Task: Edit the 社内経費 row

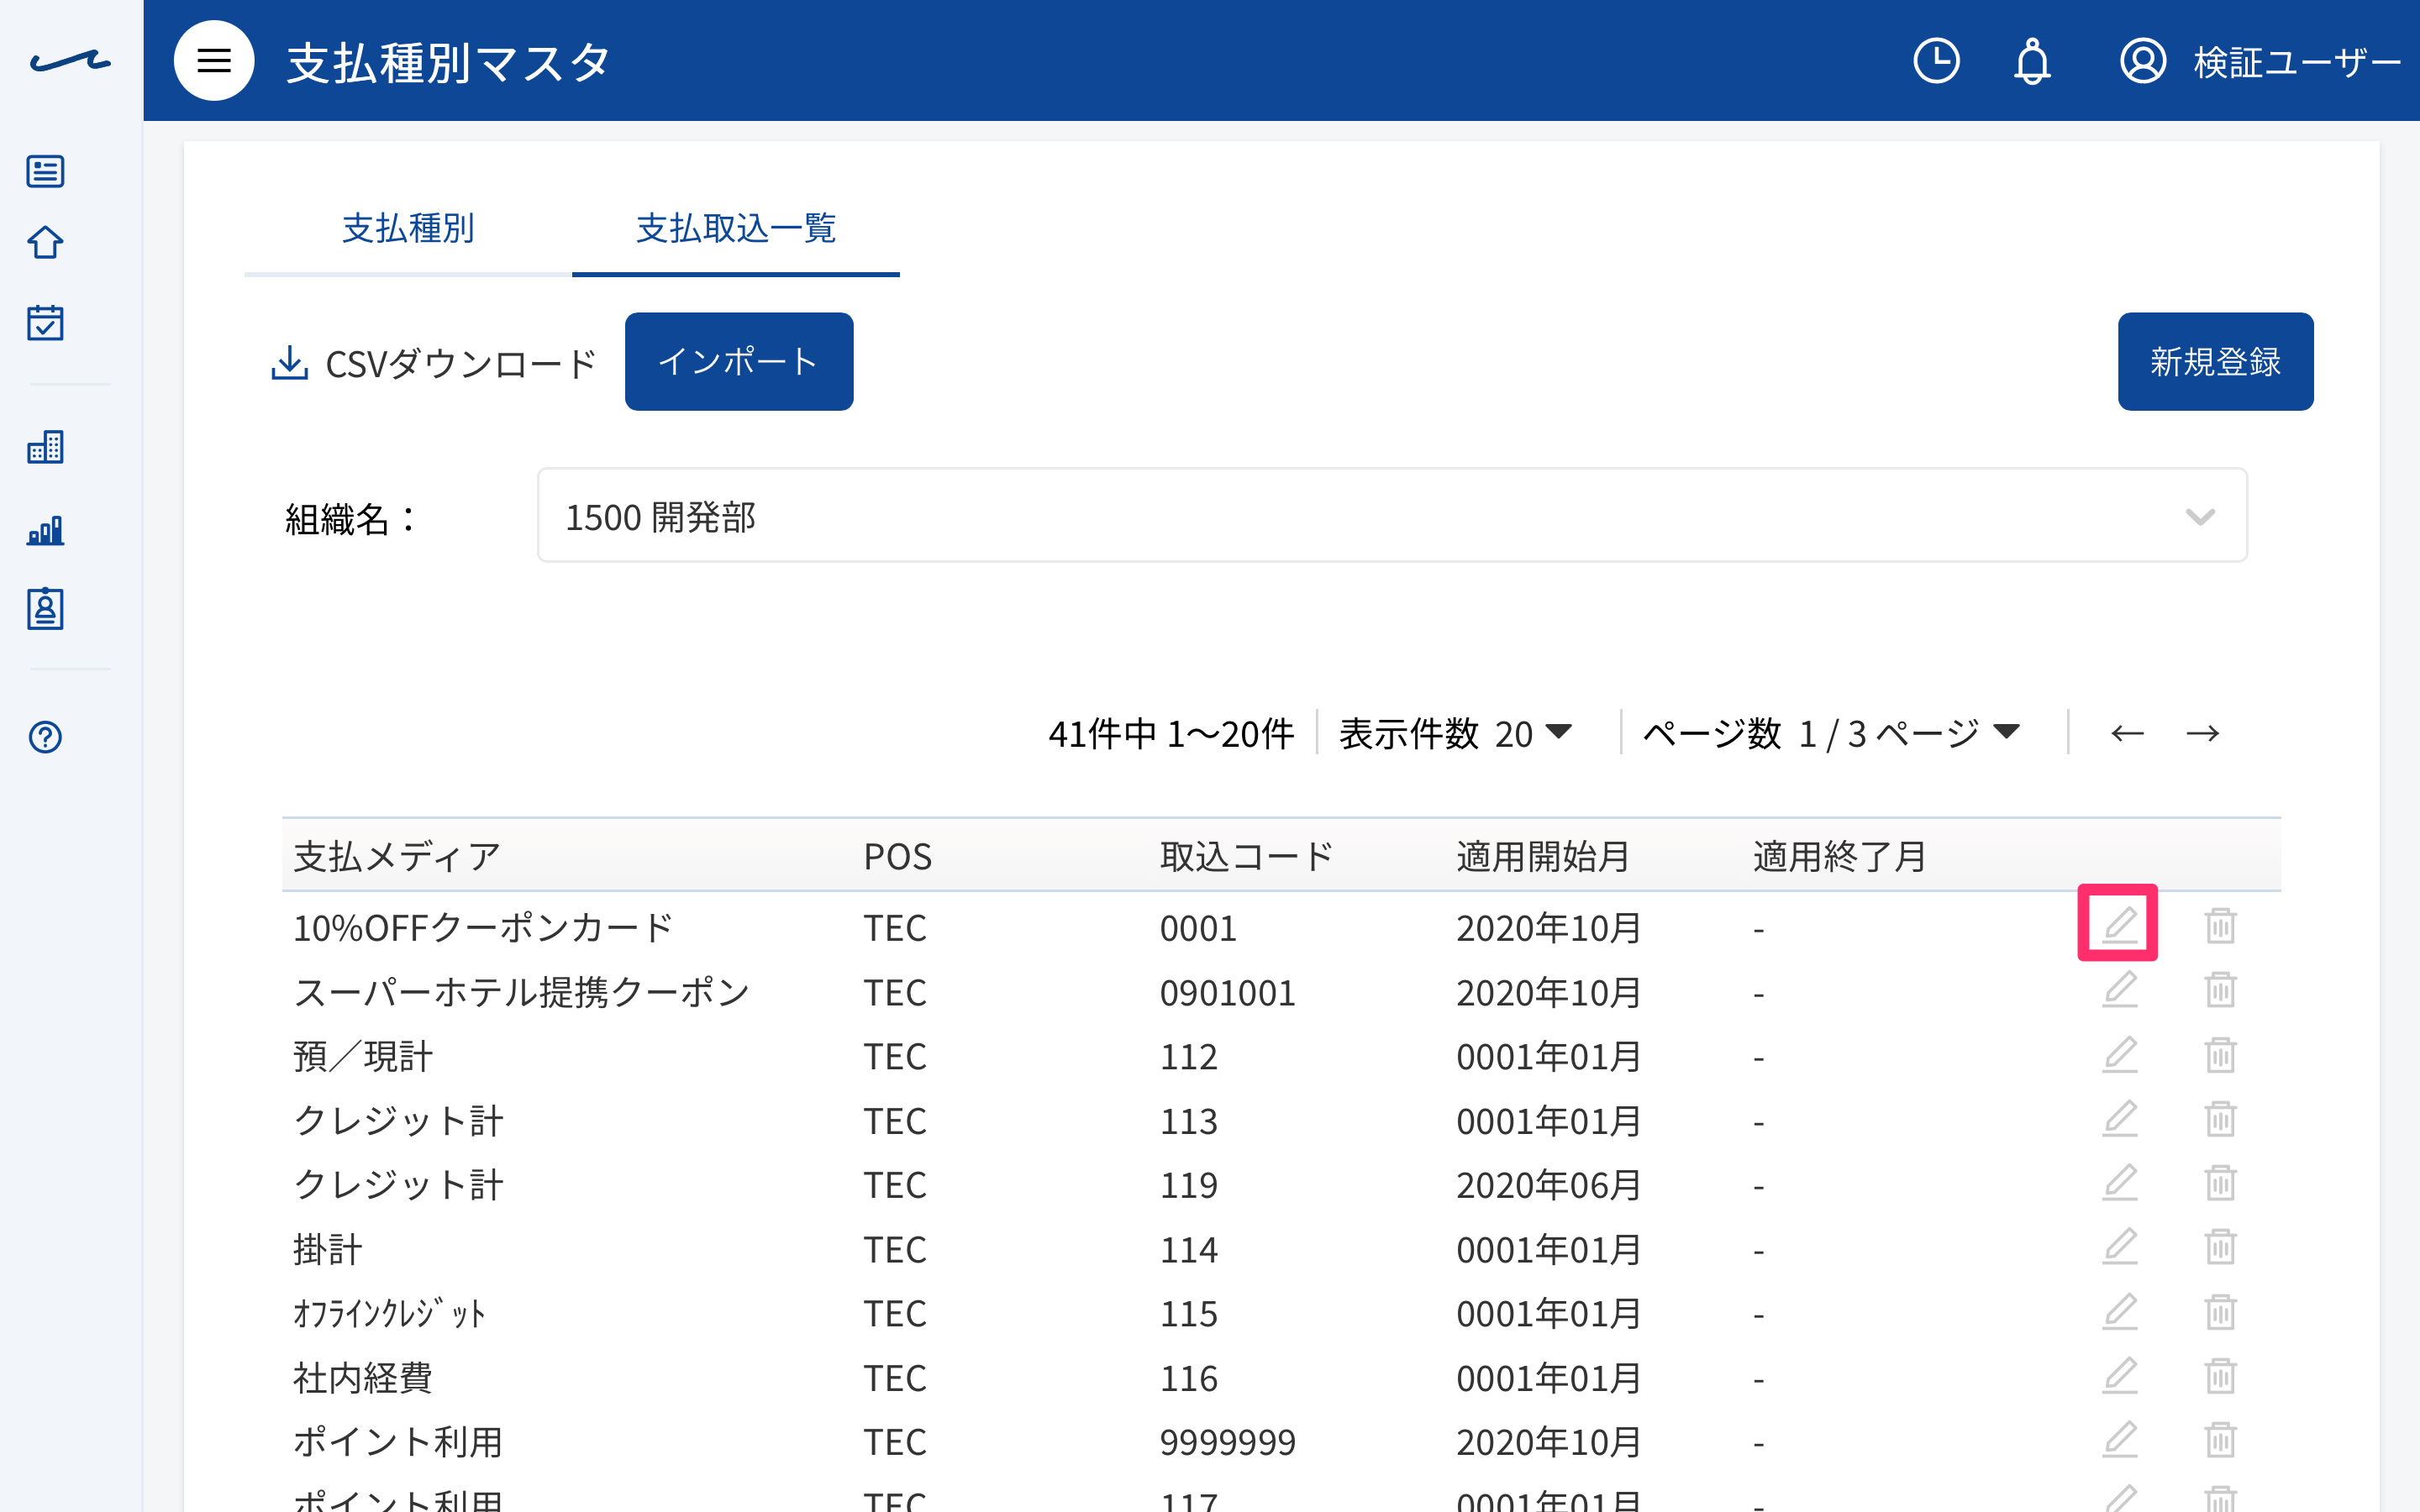Action: pos(2119,1376)
